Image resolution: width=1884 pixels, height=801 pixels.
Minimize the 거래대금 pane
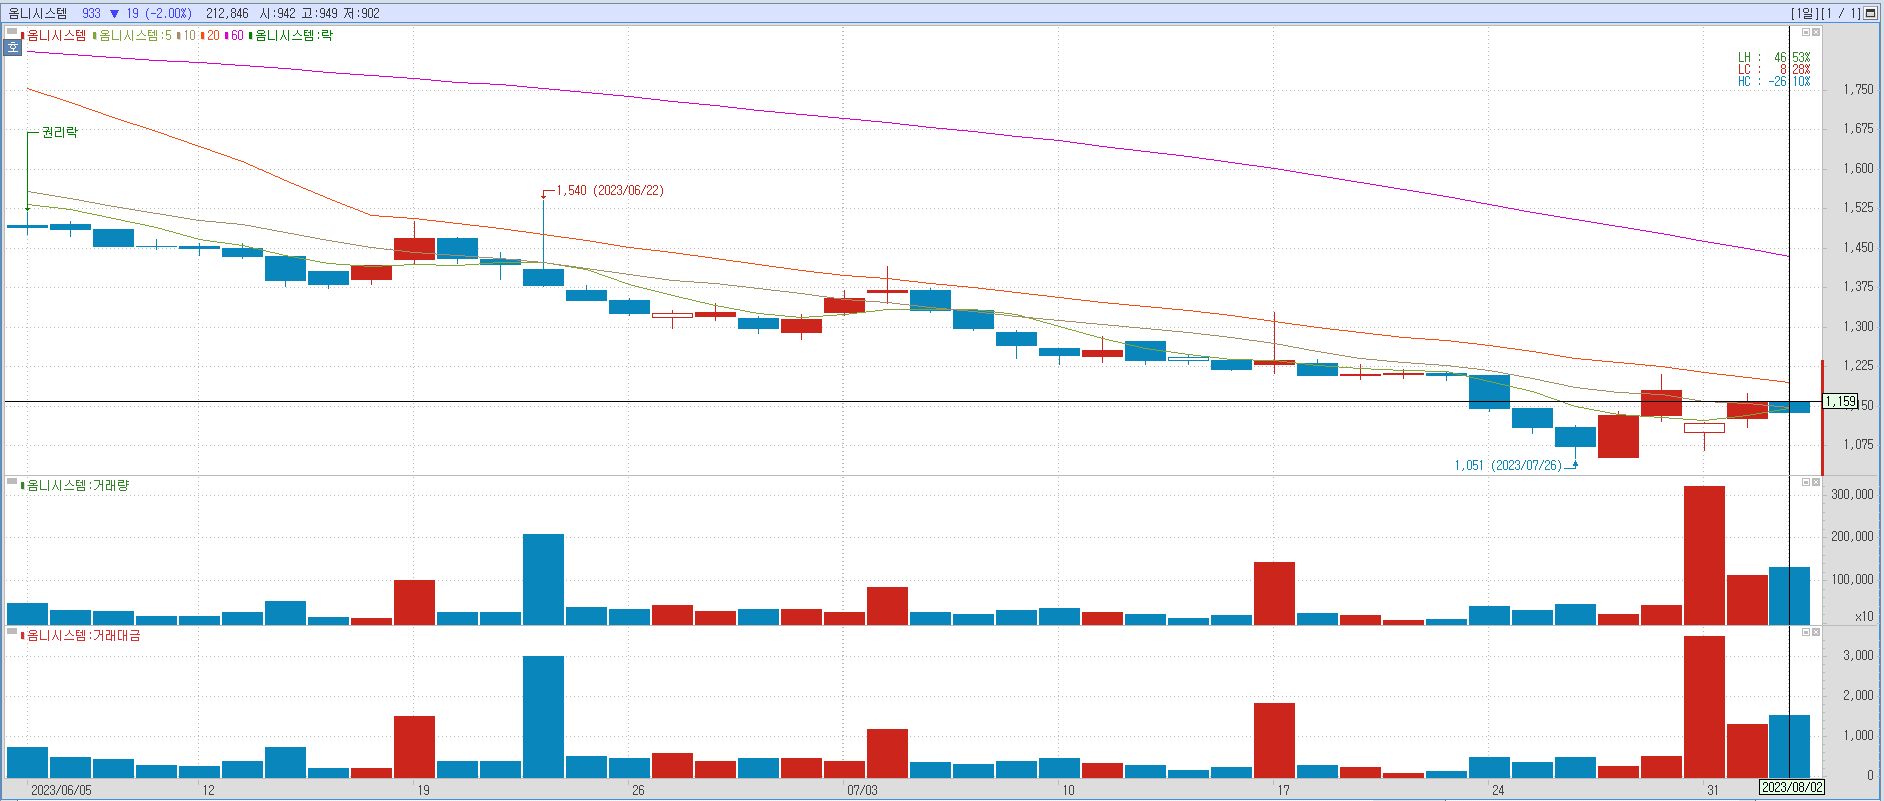pyautogui.click(x=1806, y=632)
